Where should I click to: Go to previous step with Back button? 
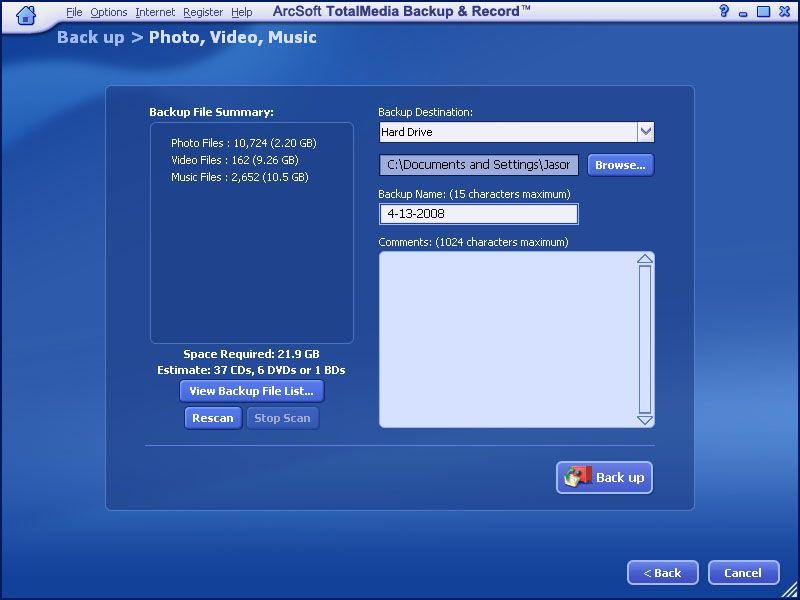[662, 572]
